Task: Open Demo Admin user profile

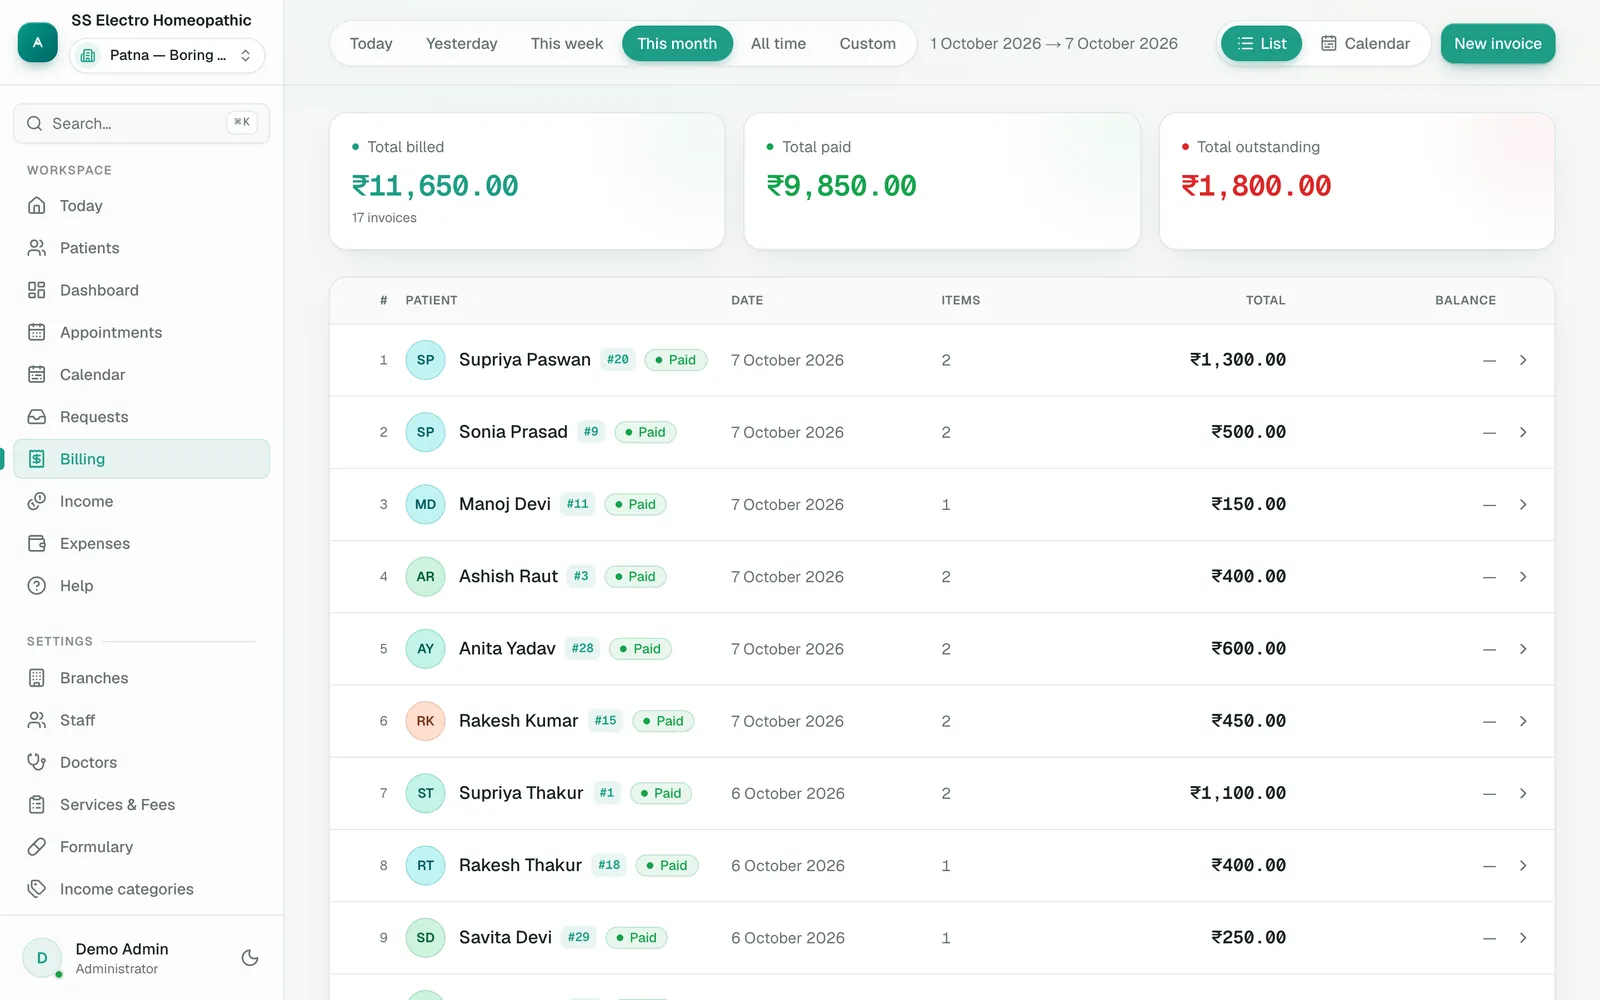Action: 120,958
